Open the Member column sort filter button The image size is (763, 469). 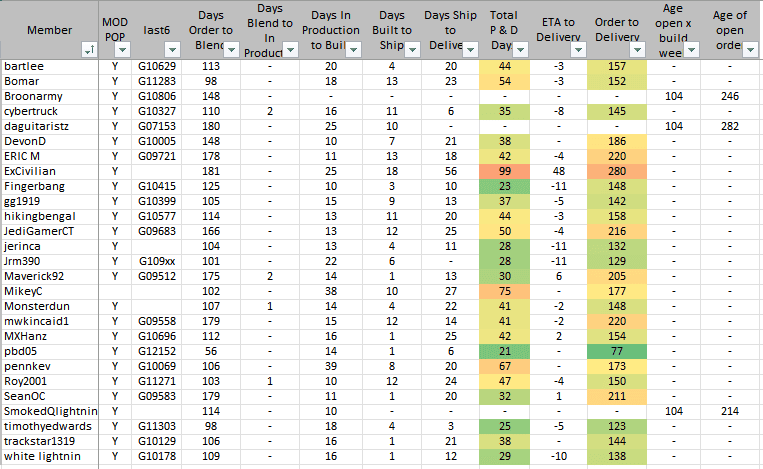click(x=87, y=49)
